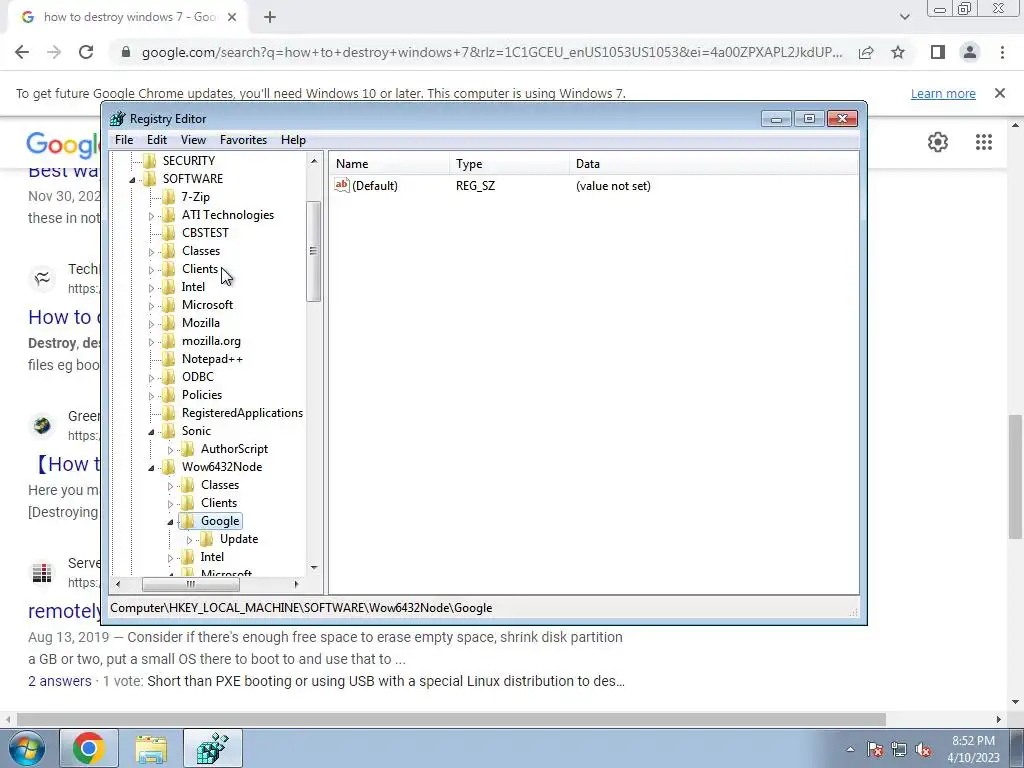The width and height of the screenshot is (1024, 768).
Task: Select the 7-Zip key folder icon
Action: [168, 197]
